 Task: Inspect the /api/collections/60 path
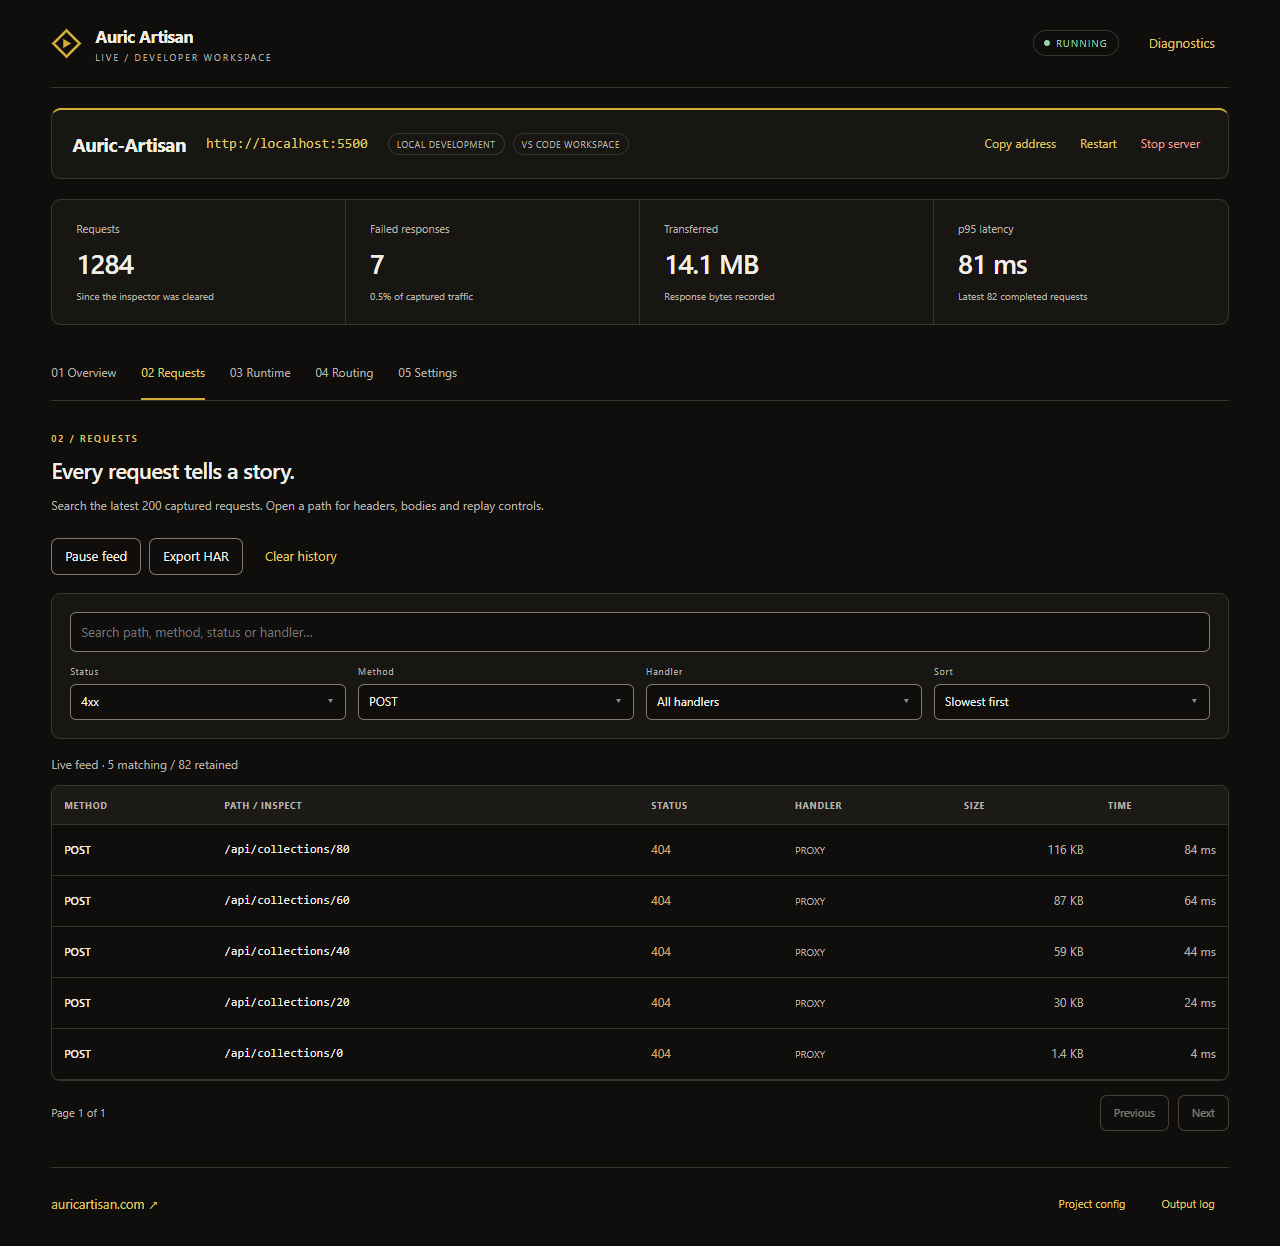tap(287, 901)
